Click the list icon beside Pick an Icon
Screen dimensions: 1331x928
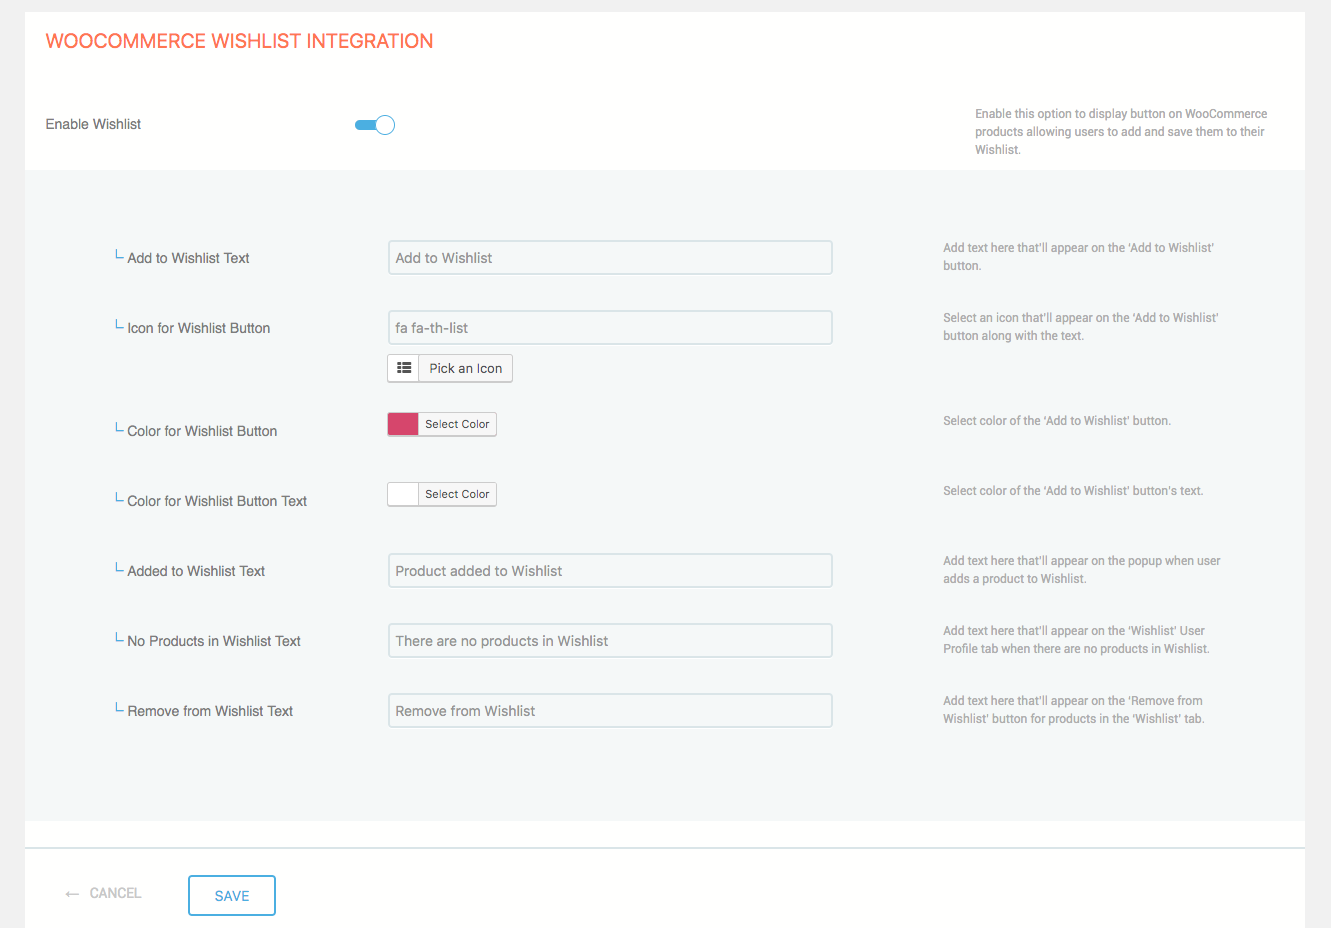pyautogui.click(x=404, y=369)
